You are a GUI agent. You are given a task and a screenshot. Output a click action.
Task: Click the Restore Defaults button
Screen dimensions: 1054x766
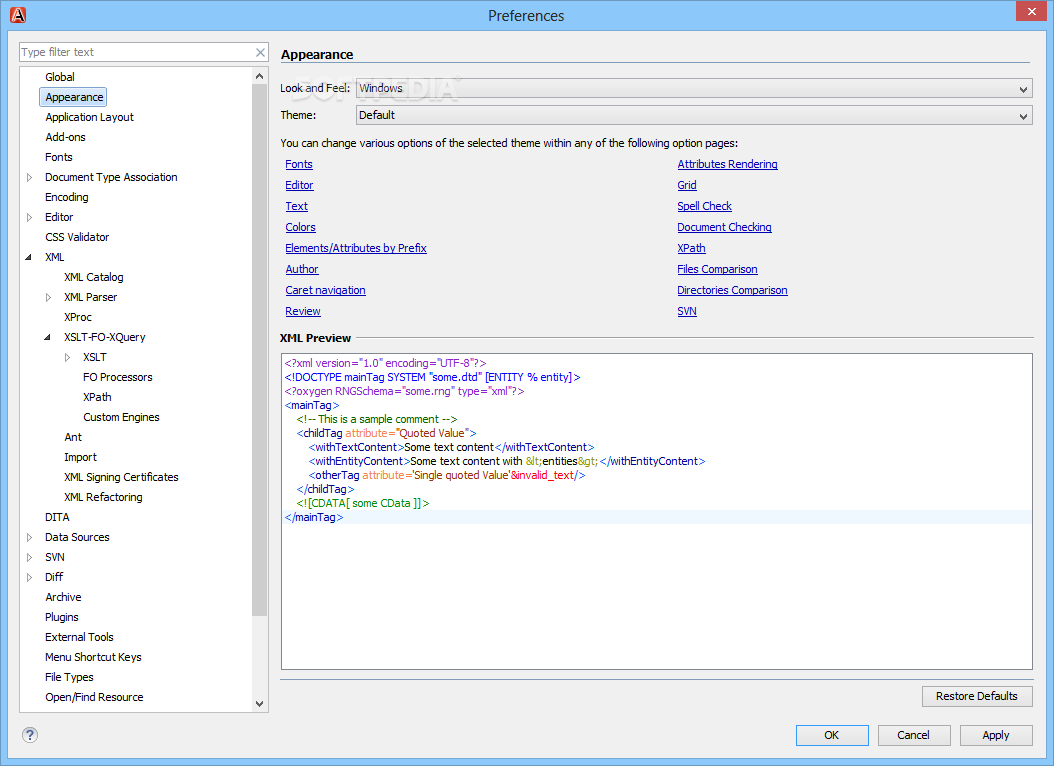tap(977, 696)
